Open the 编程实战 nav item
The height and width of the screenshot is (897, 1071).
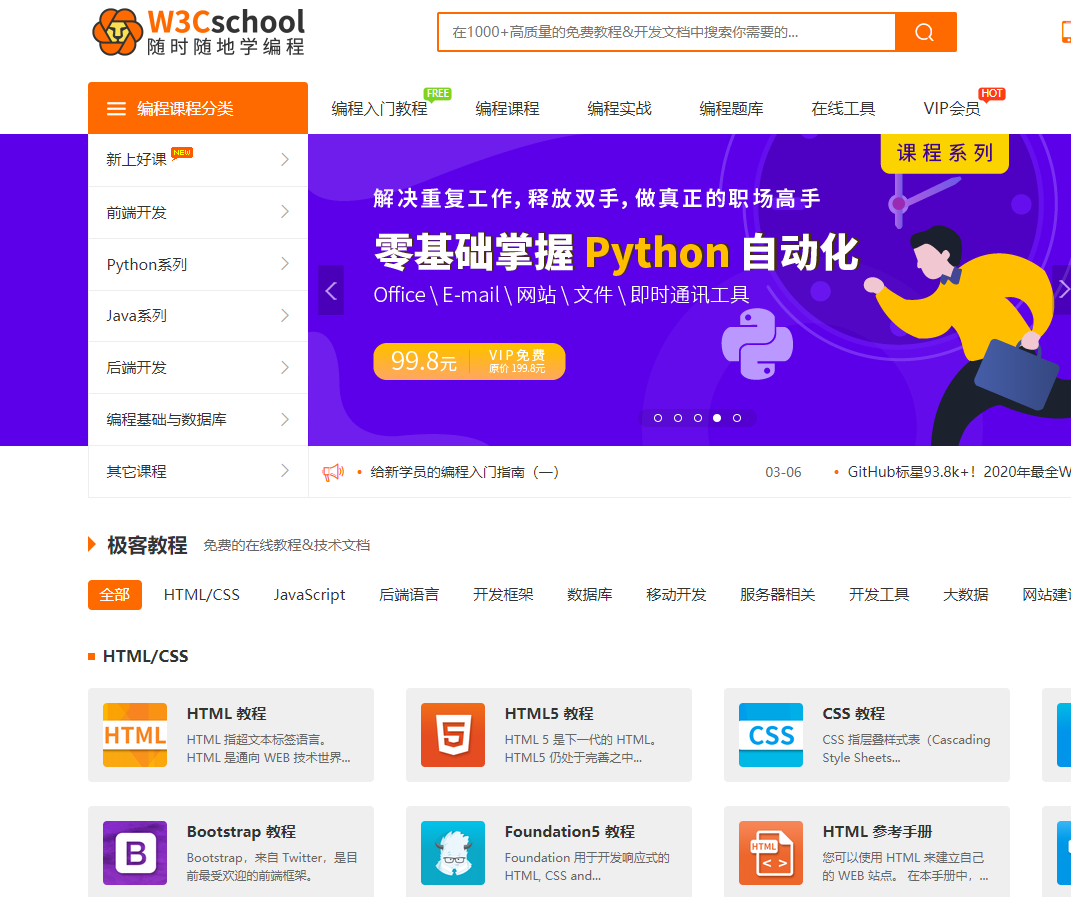[x=620, y=109]
